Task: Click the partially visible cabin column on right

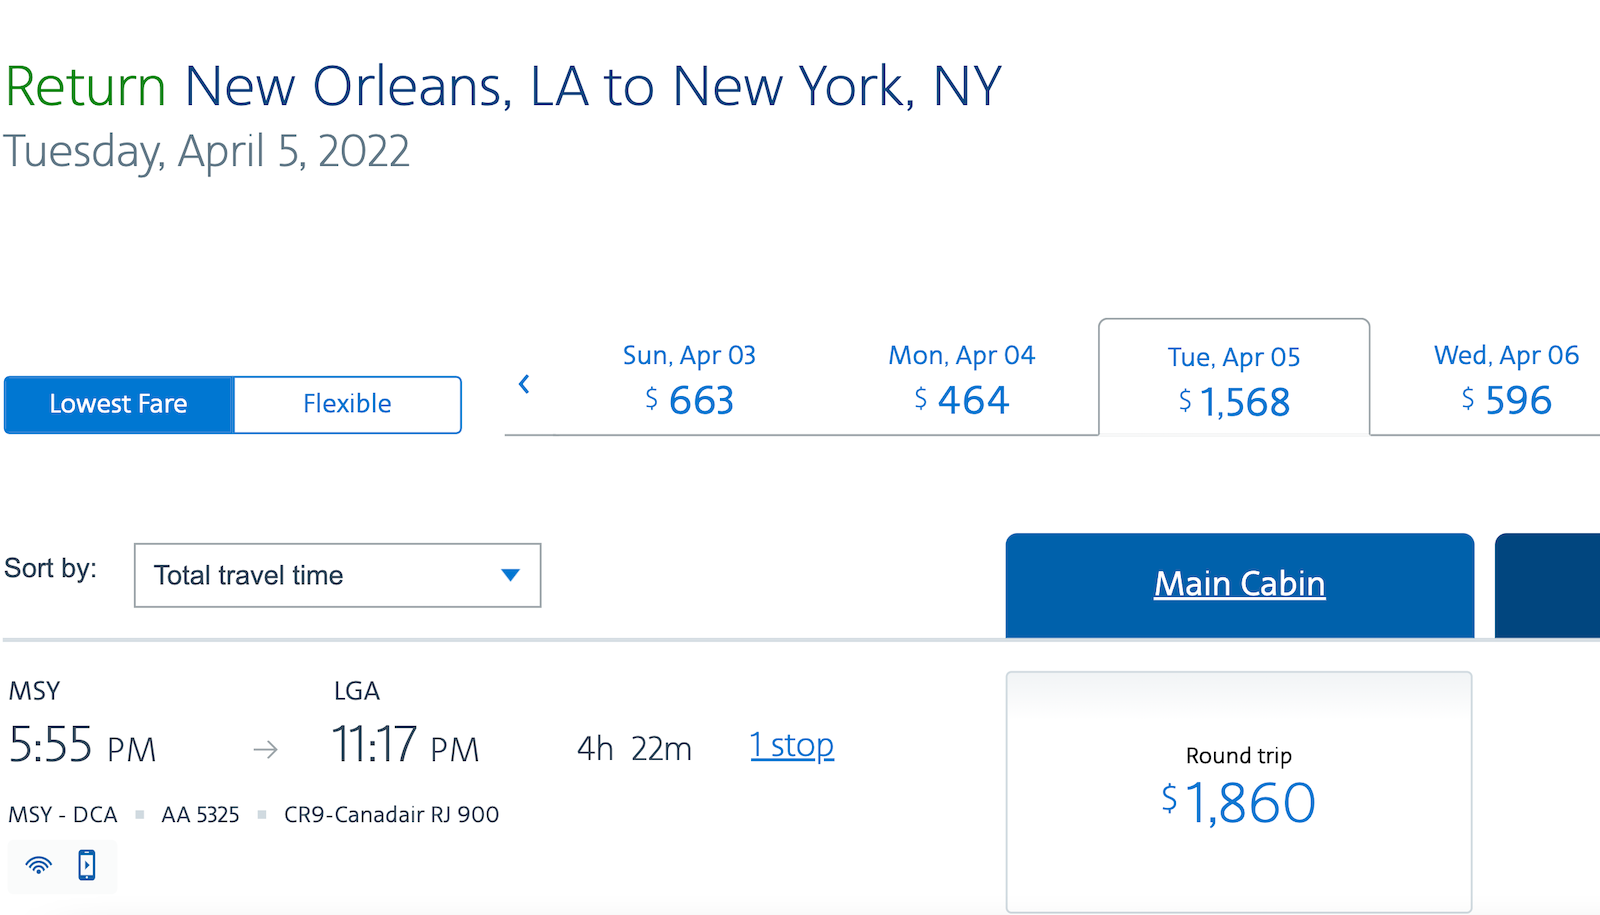Action: (1547, 584)
